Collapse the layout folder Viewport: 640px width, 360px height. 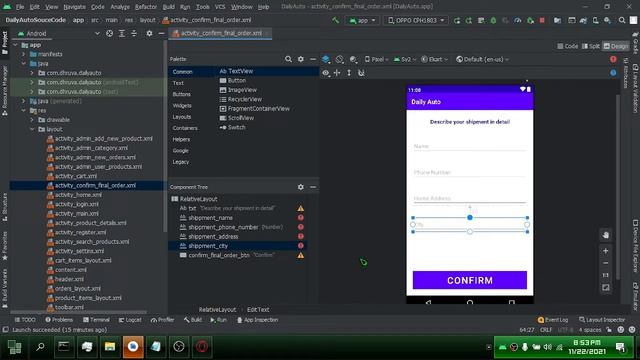[x=32, y=129]
